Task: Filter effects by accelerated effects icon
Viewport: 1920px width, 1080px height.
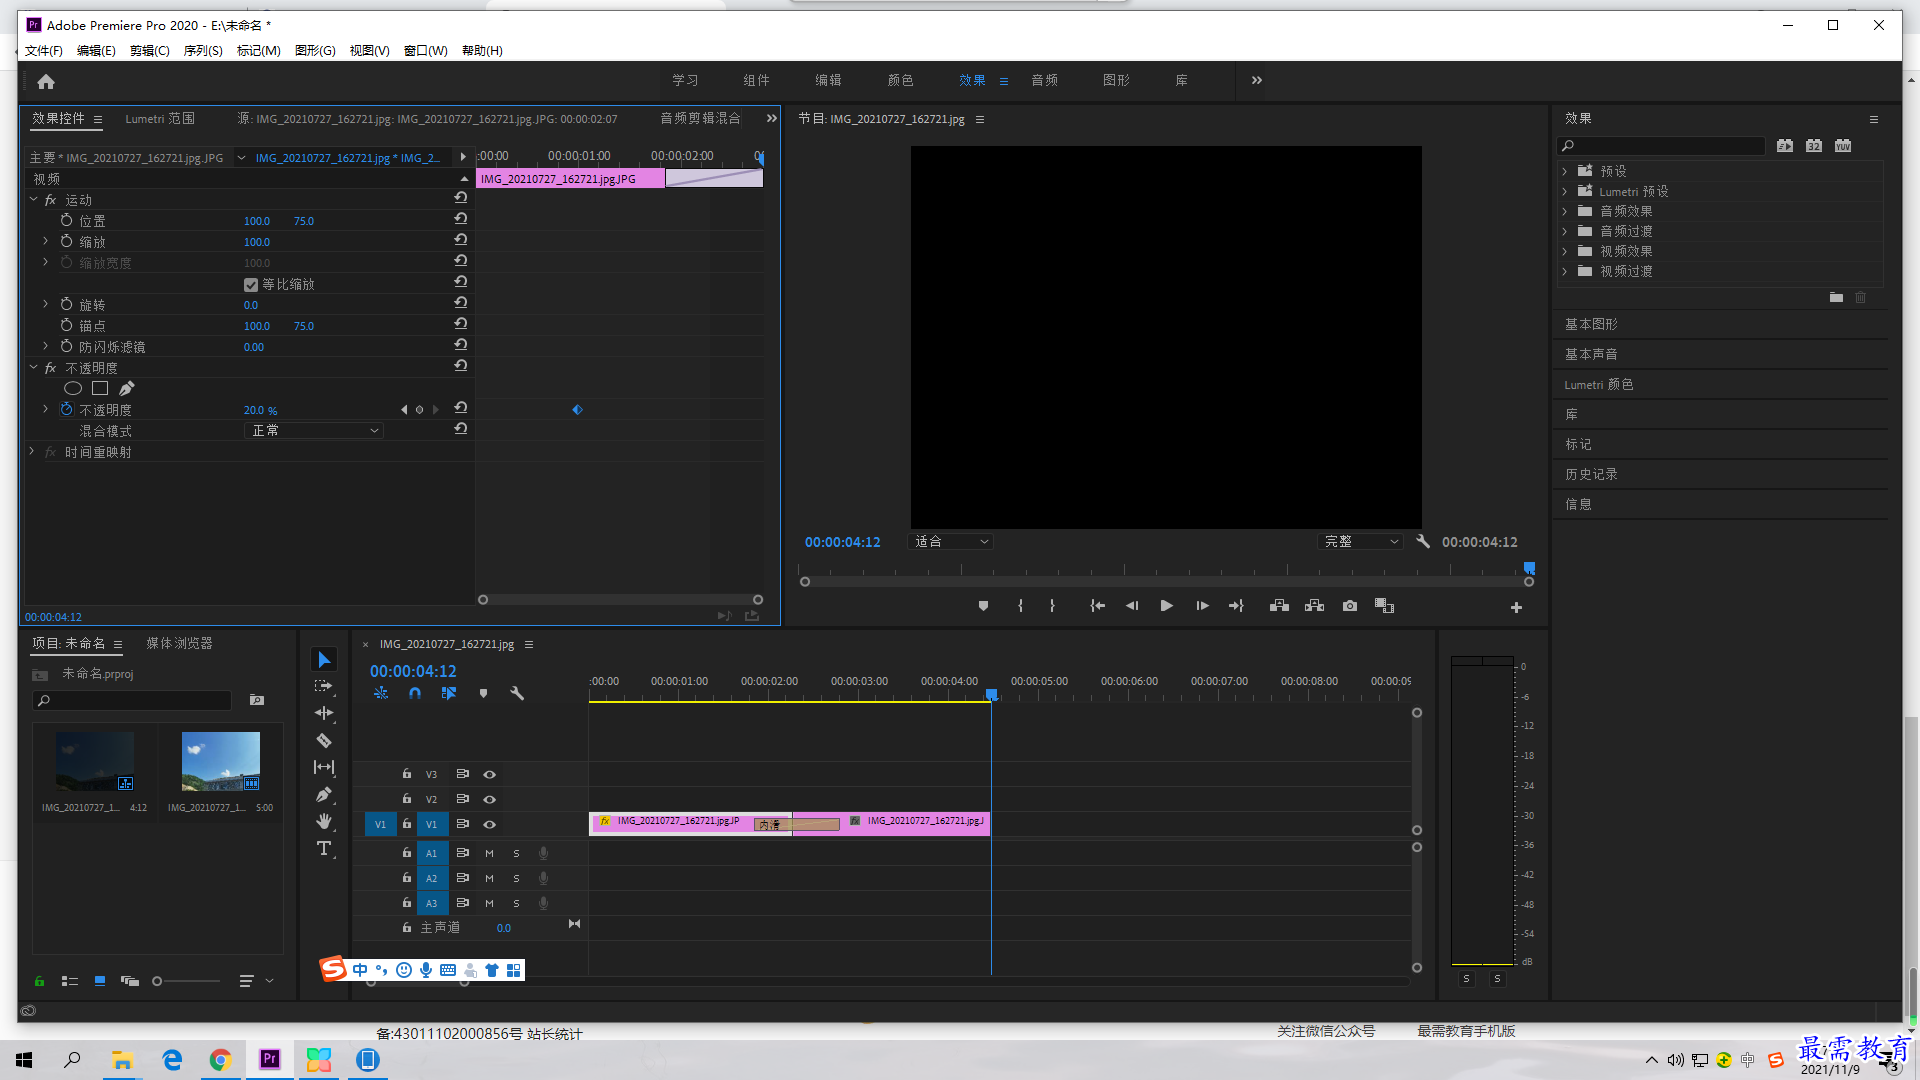Action: click(1785, 146)
